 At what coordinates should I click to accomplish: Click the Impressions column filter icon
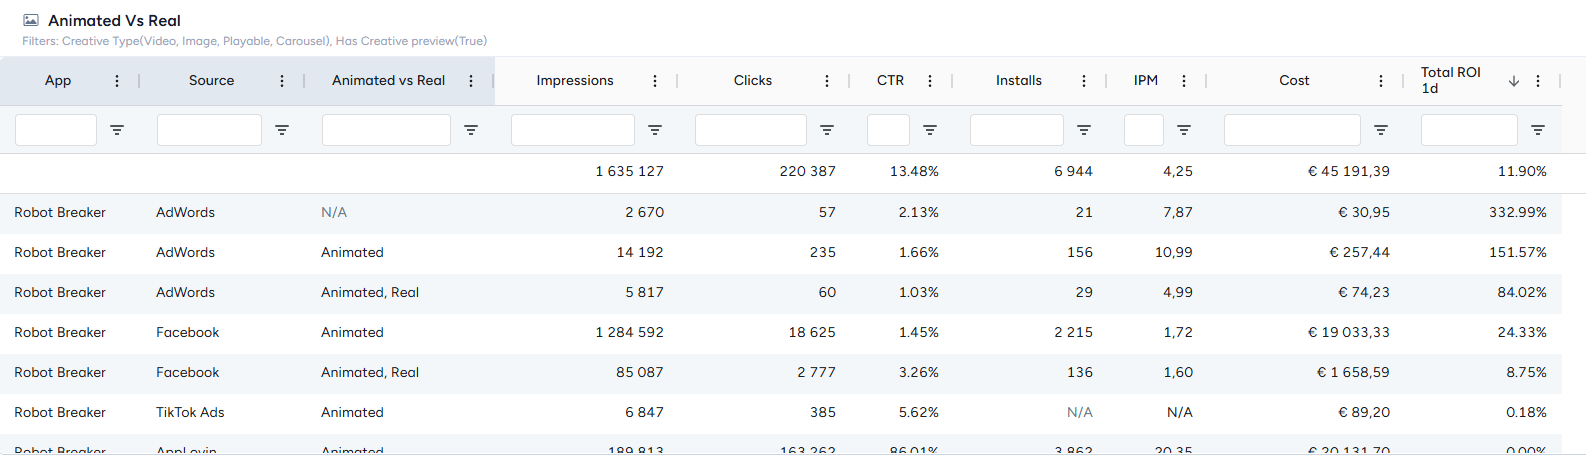pos(655,130)
